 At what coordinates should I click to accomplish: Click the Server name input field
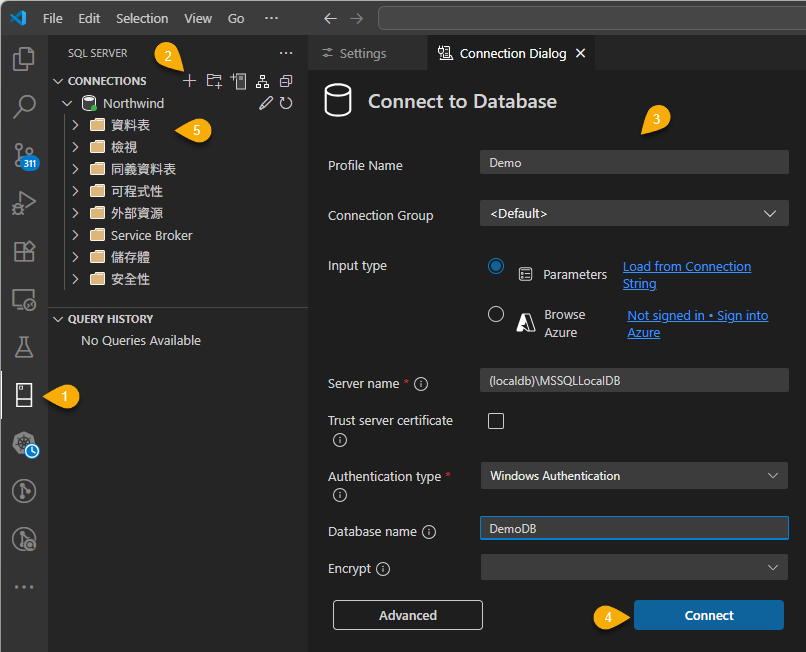point(634,381)
